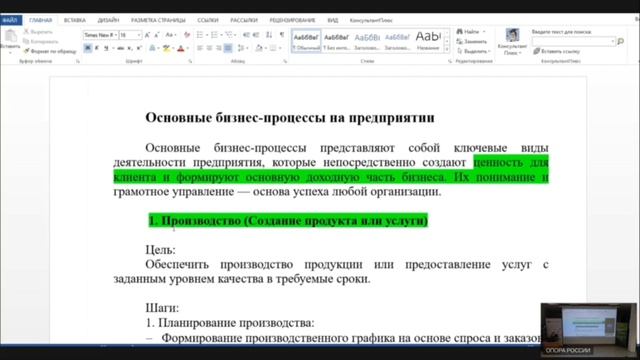The height and width of the screenshot is (360, 640).
Task: Switch to the Вставка tab
Action: coord(75,20)
